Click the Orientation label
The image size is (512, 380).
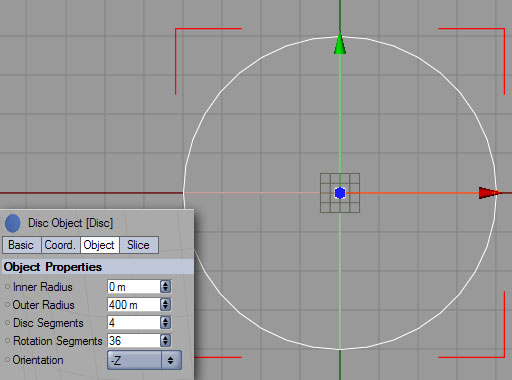[x=38, y=360]
